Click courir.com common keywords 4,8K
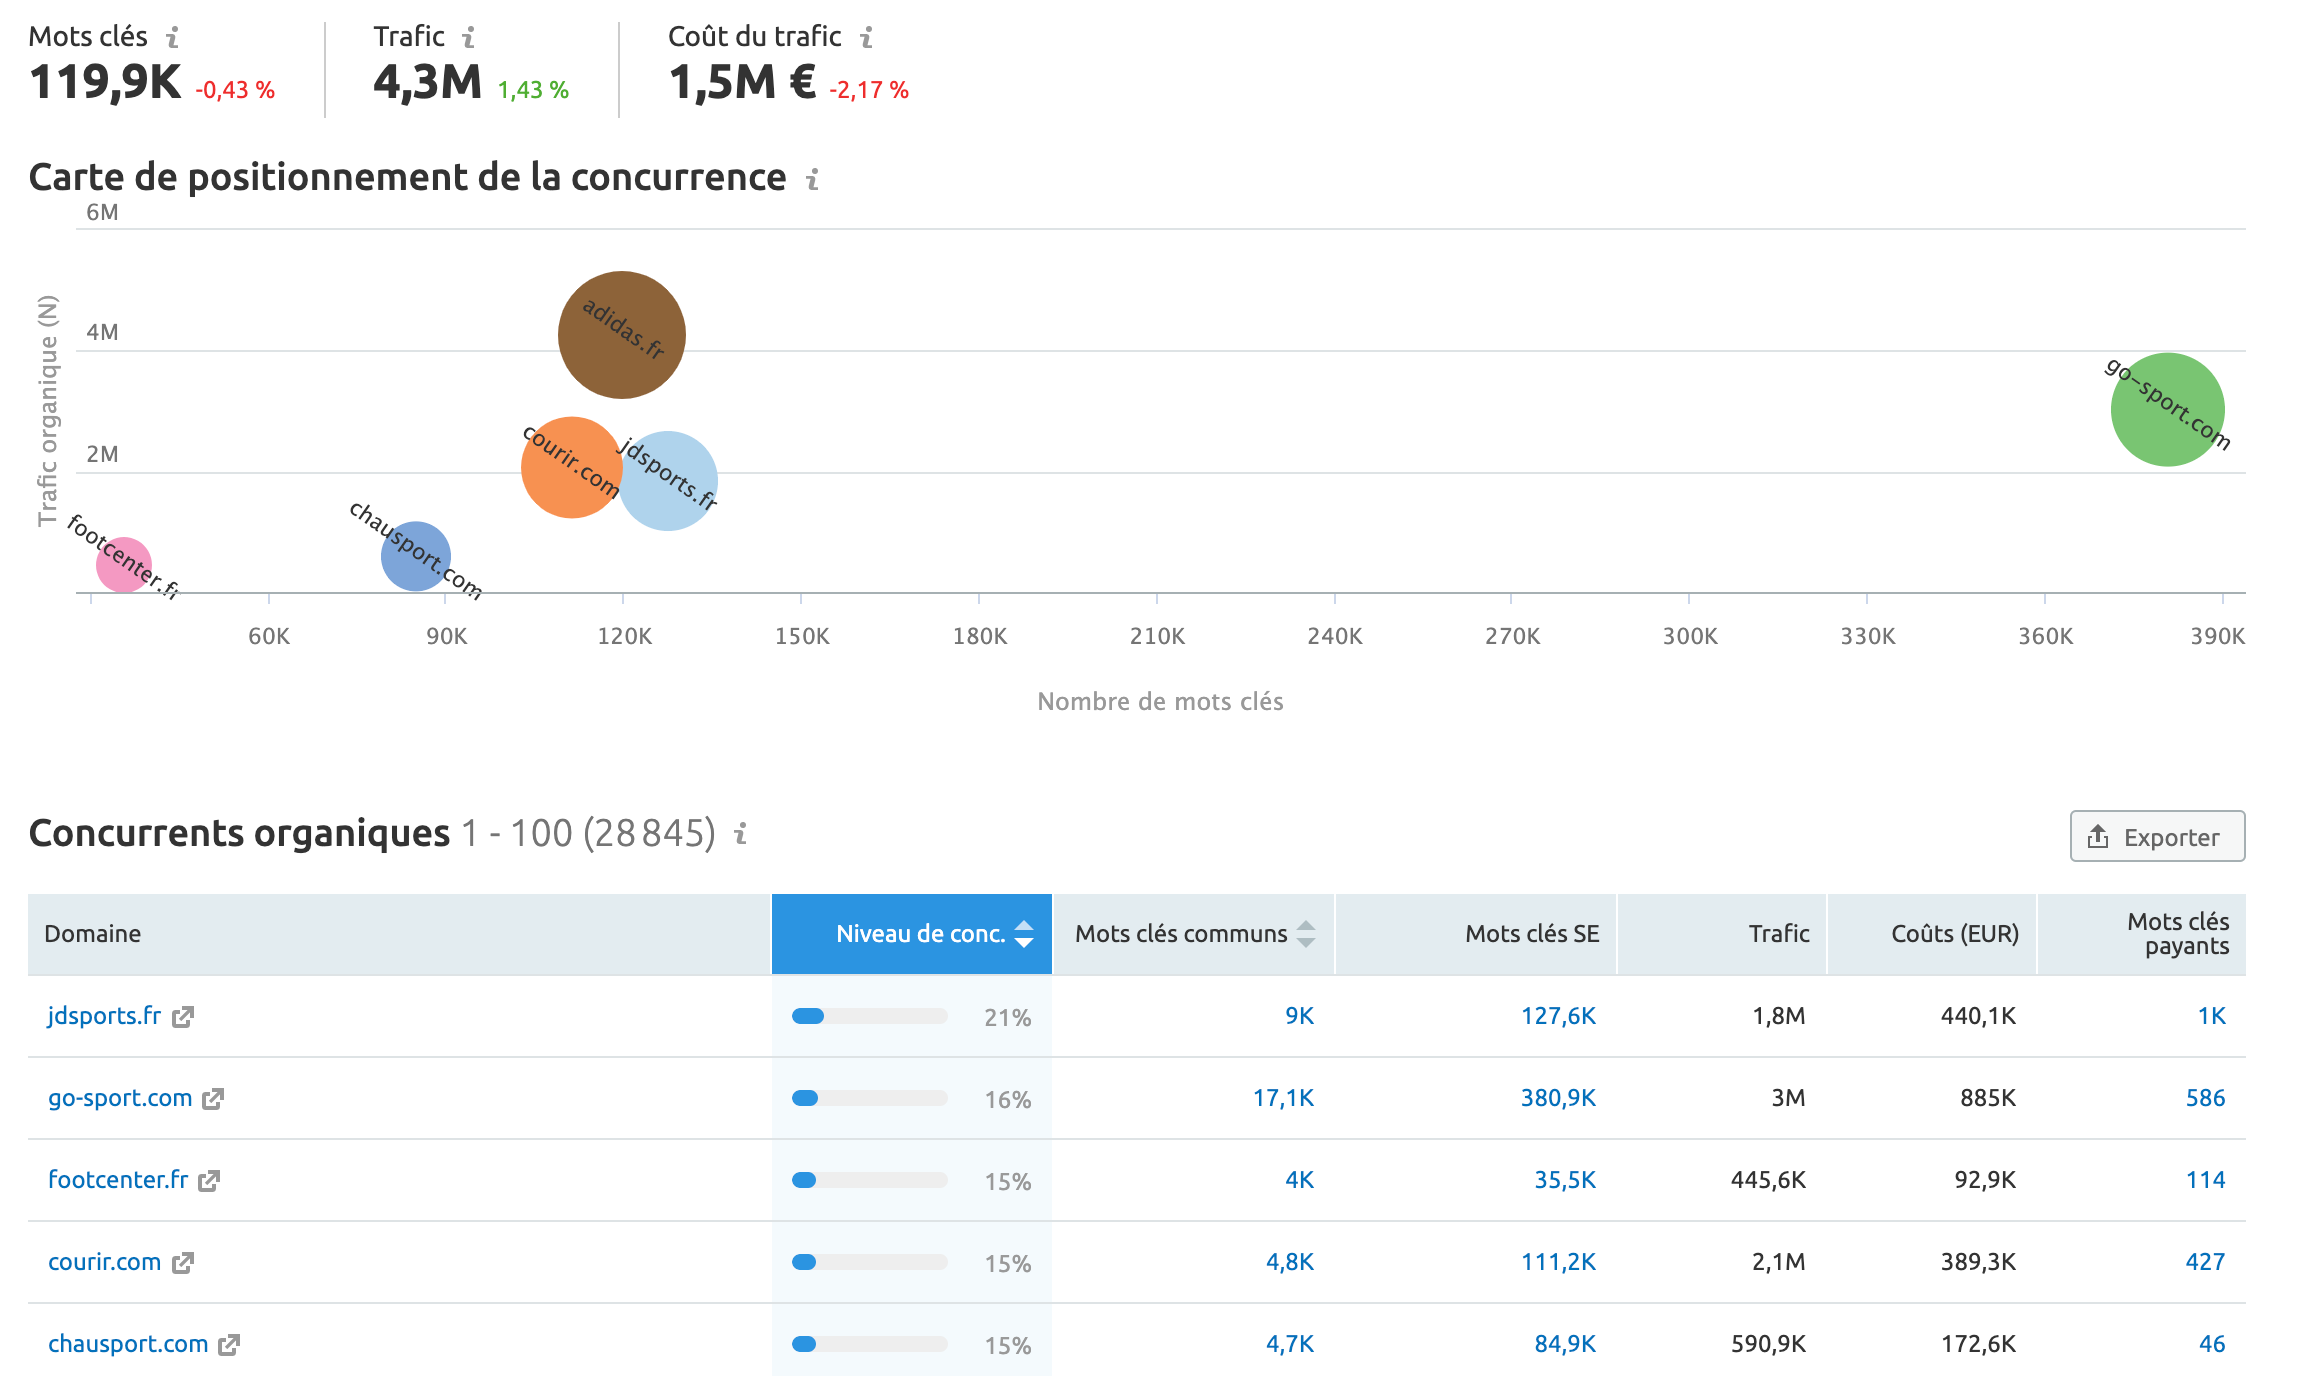Viewport: 2314px width, 1376px height. click(1290, 1262)
